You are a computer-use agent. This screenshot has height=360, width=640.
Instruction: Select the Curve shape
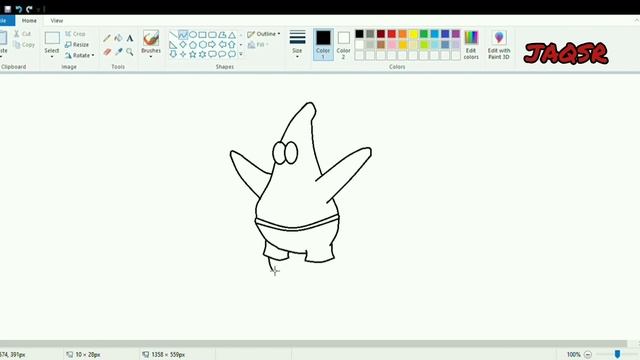click(183, 35)
